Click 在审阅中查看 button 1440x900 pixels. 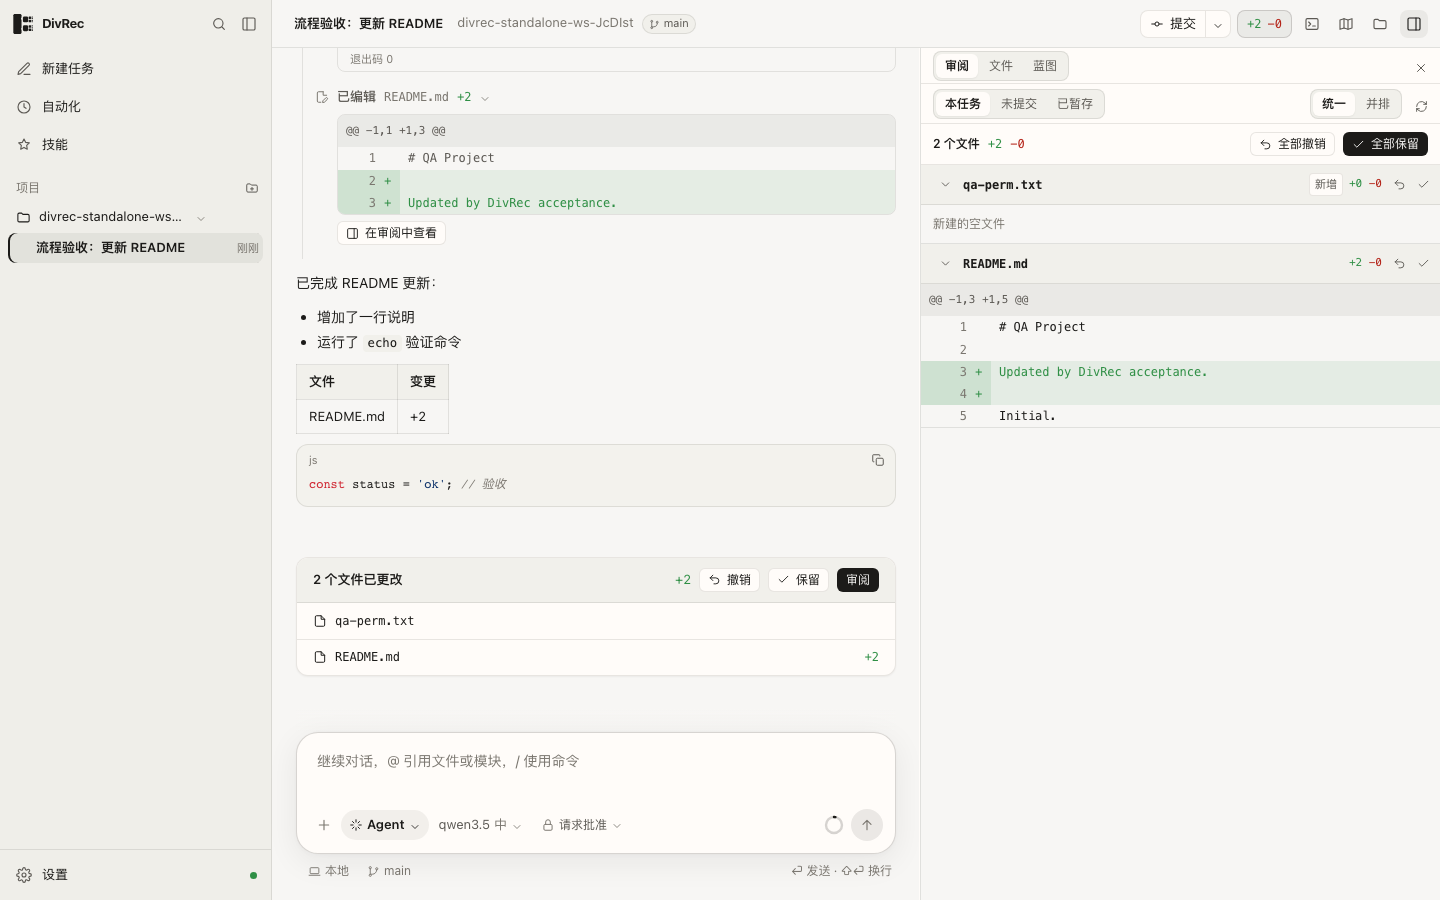391,233
